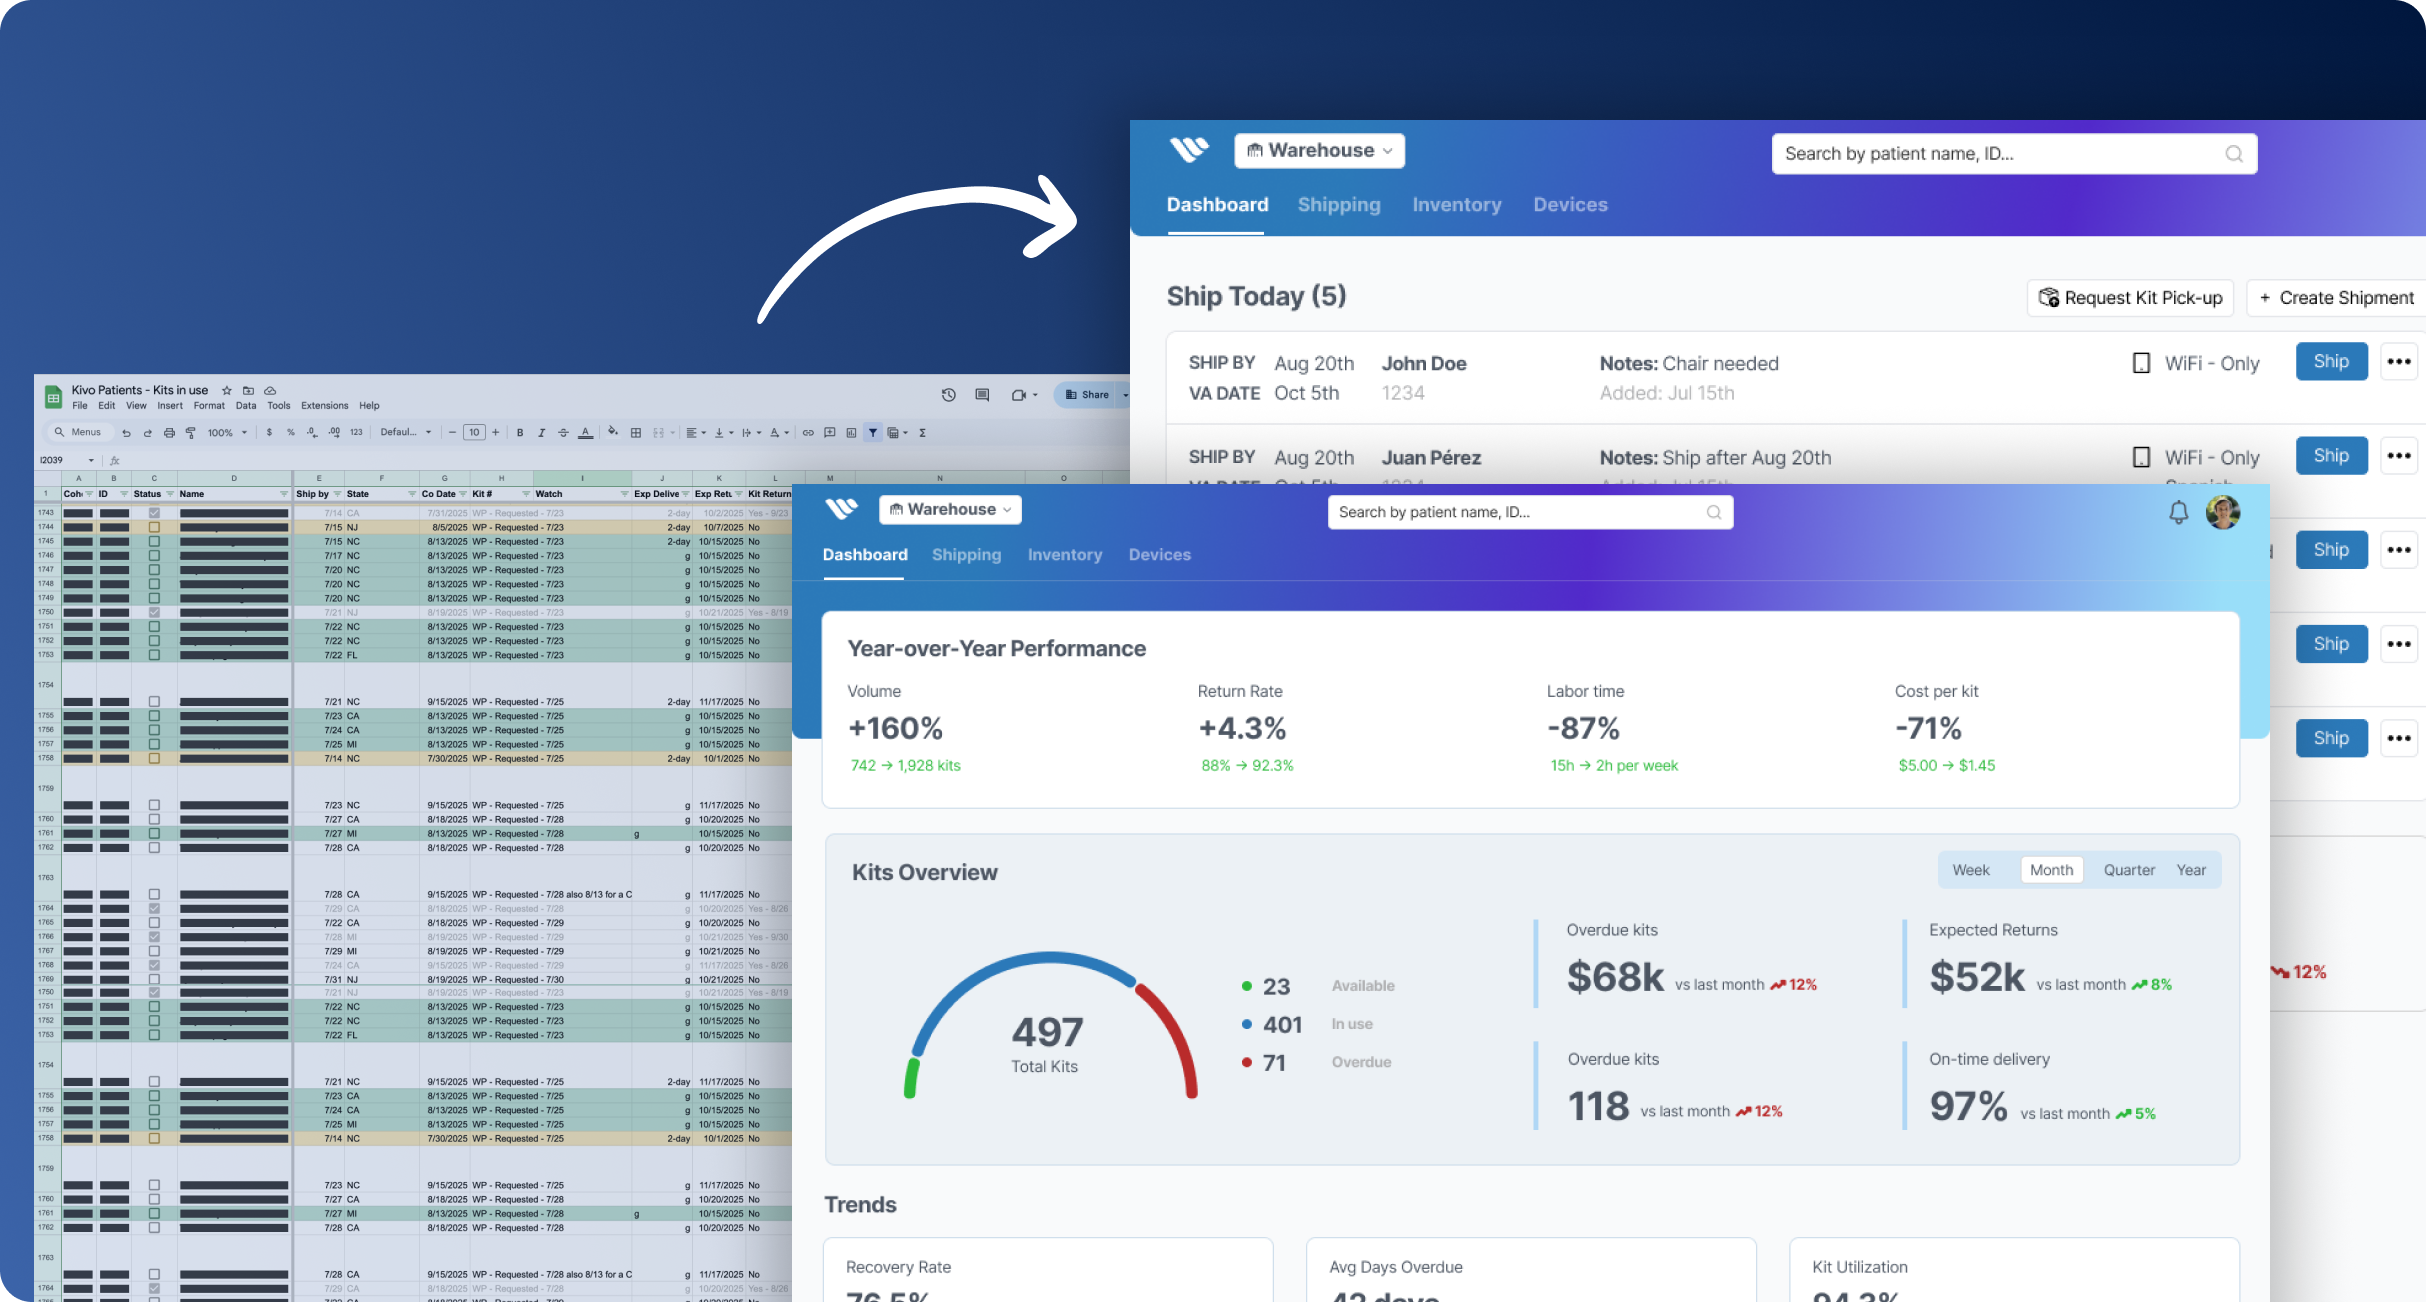Click the user profile avatar
Viewport: 2426px width, 1302px height.
[x=2224, y=512]
